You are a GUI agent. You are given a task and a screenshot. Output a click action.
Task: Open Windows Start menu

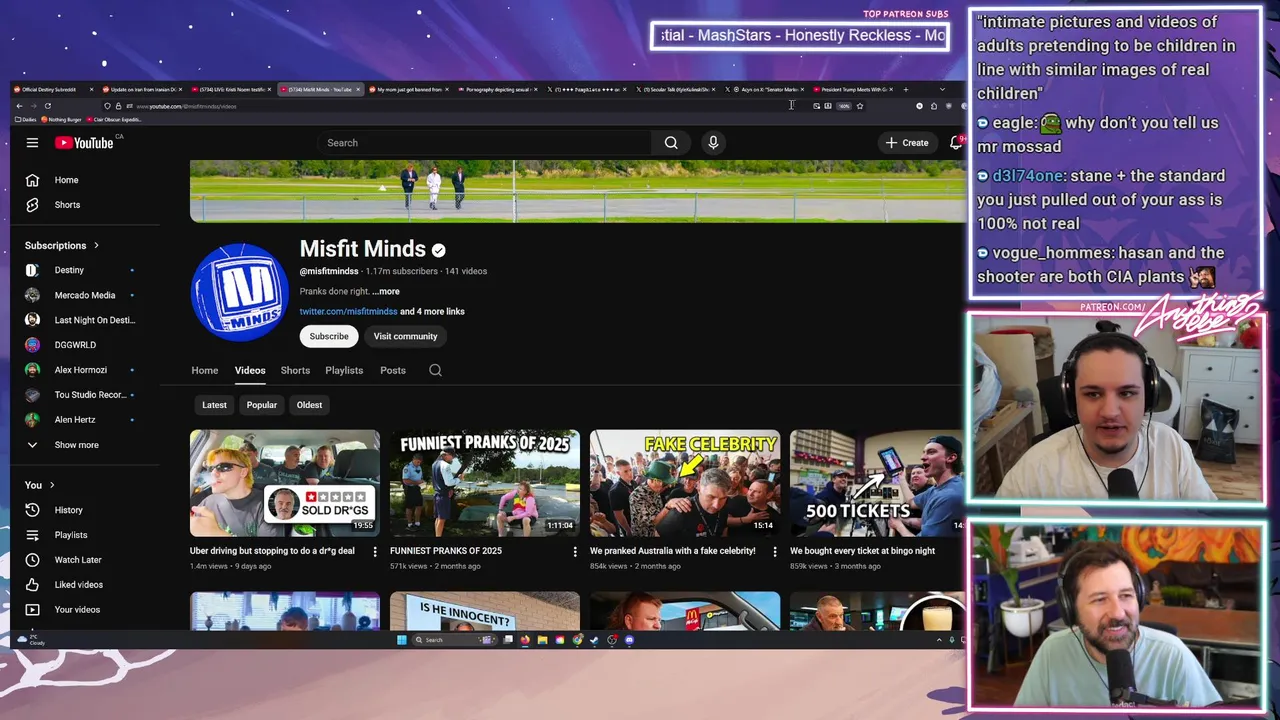click(x=402, y=640)
